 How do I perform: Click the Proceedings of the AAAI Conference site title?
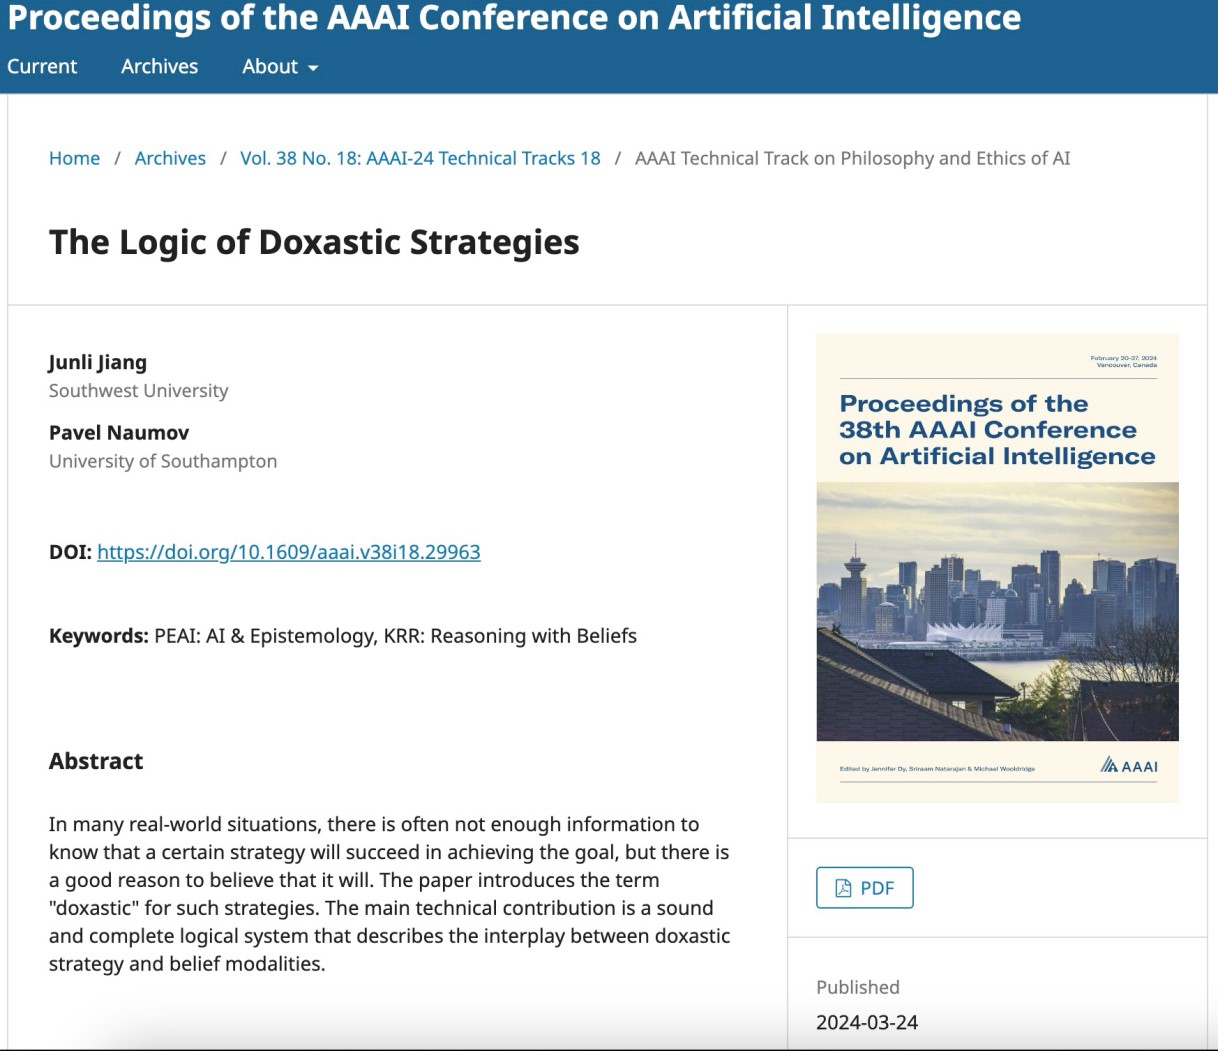(514, 18)
